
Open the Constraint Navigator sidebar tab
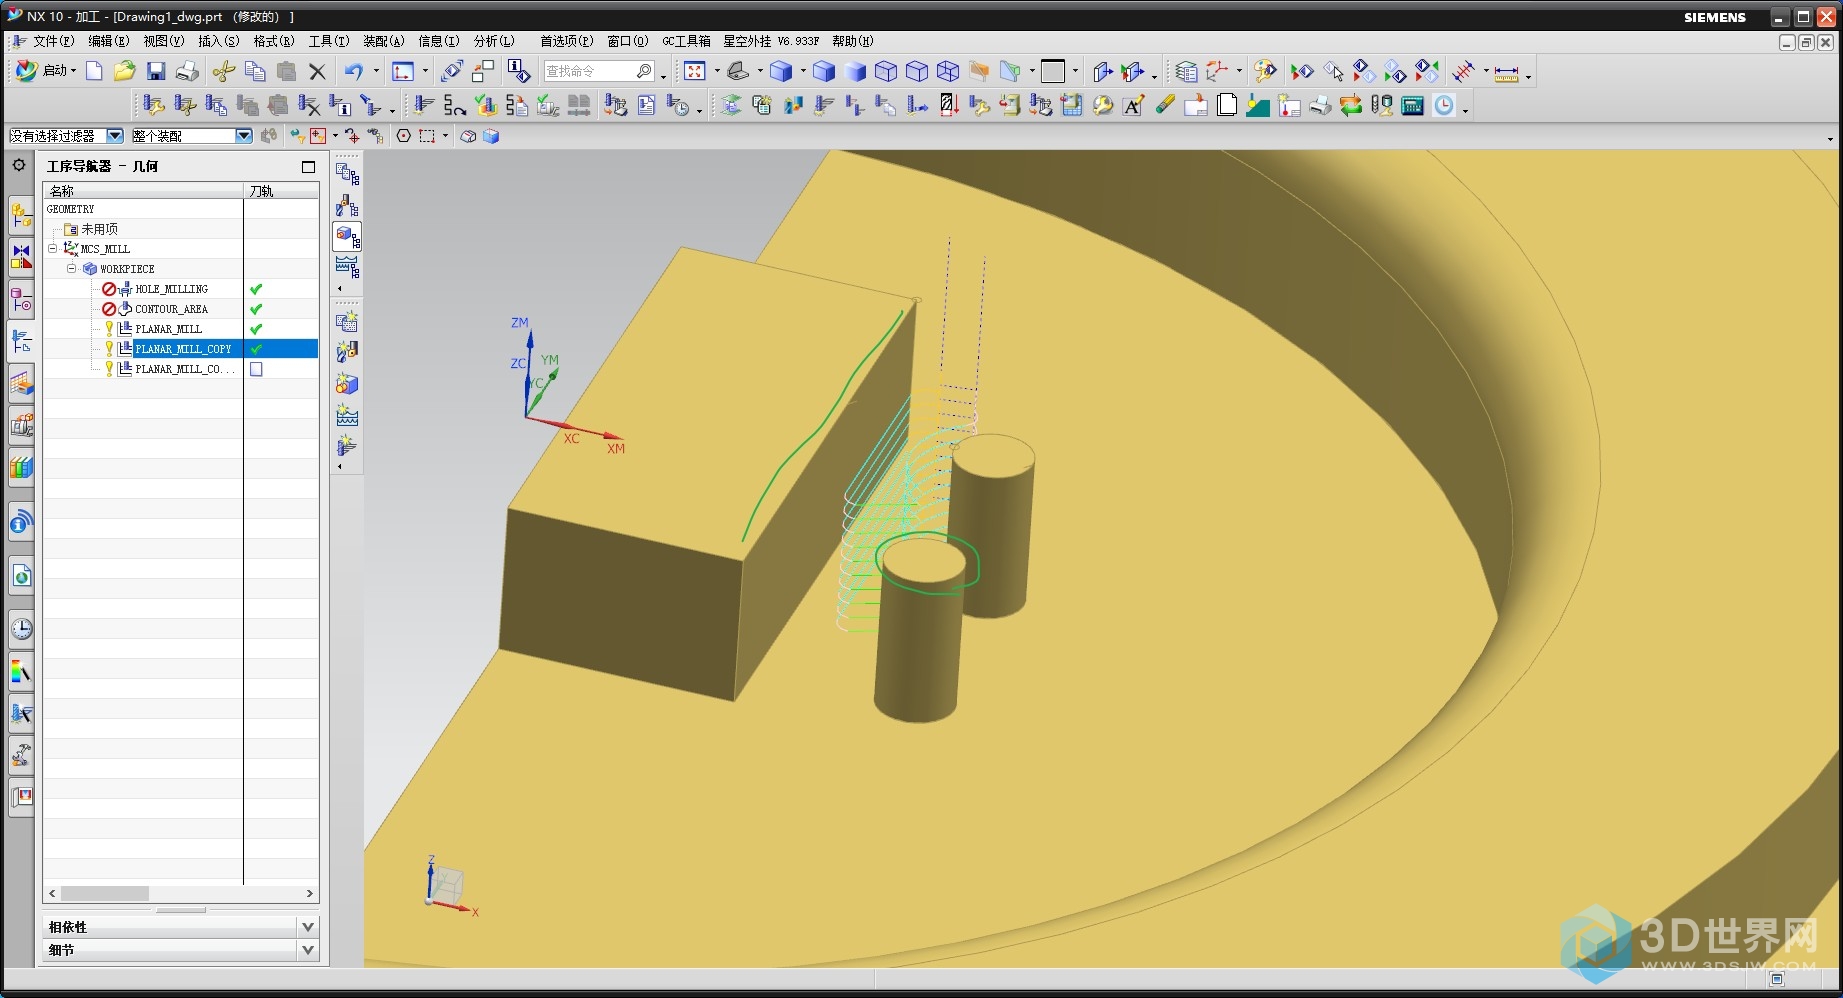click(21, 257)
